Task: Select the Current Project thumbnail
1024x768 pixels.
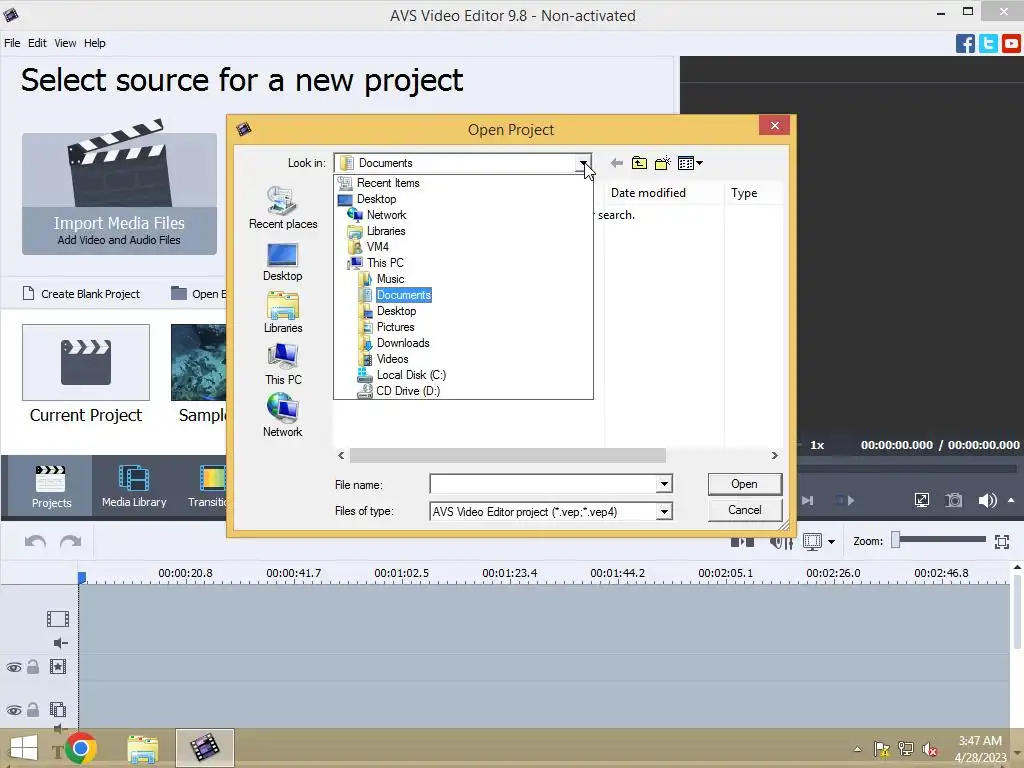Action: [x=86, y=362]
